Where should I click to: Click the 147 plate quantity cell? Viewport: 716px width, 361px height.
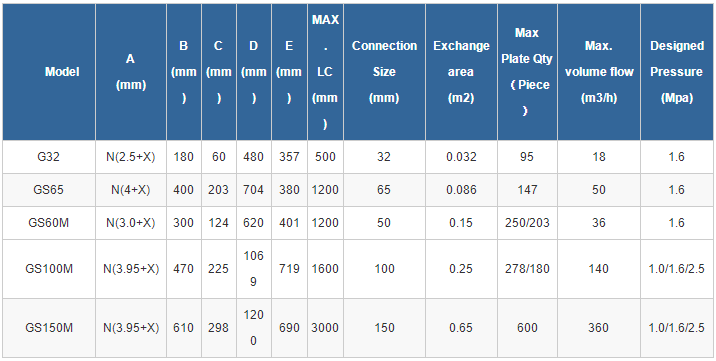(527, 189)
